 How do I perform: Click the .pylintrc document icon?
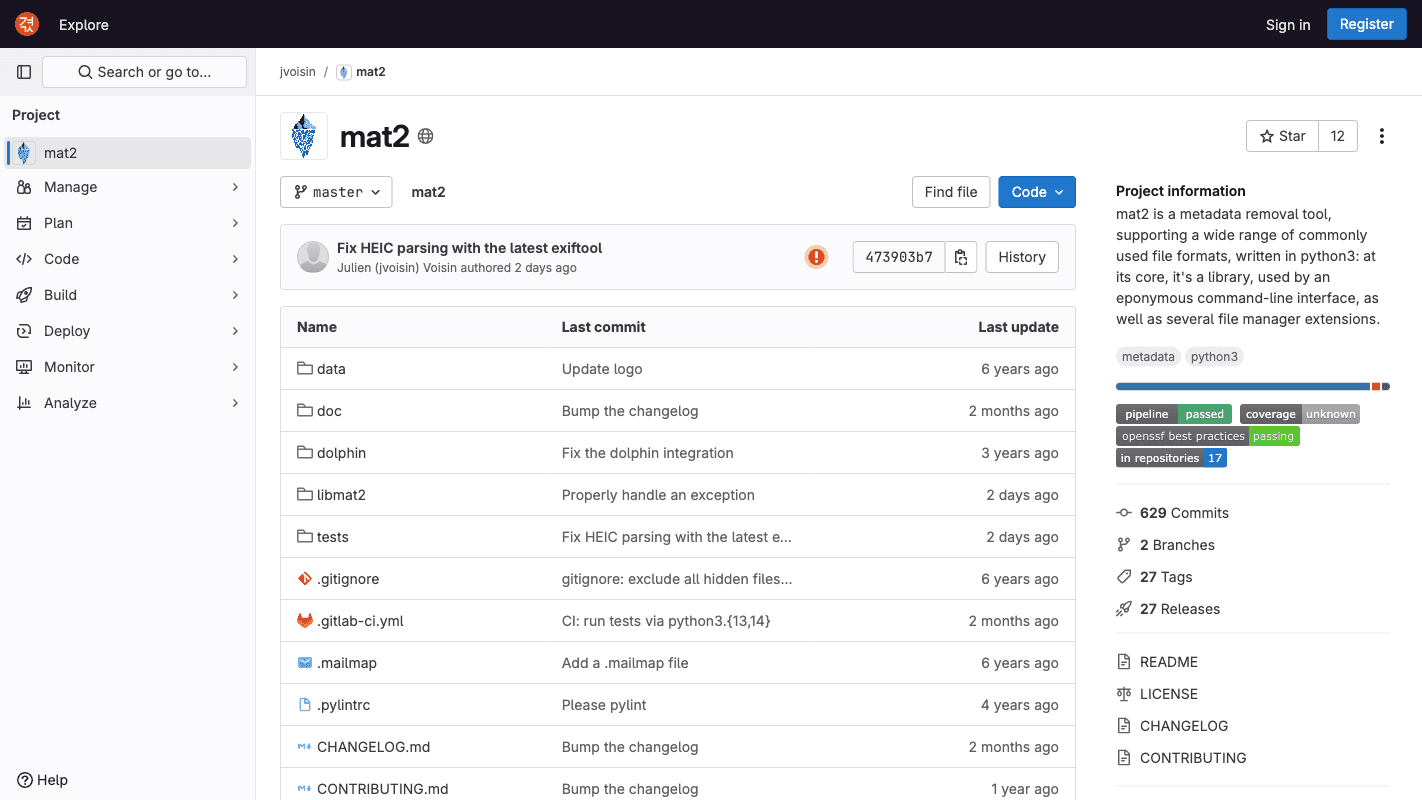click(x=305, y=705)
